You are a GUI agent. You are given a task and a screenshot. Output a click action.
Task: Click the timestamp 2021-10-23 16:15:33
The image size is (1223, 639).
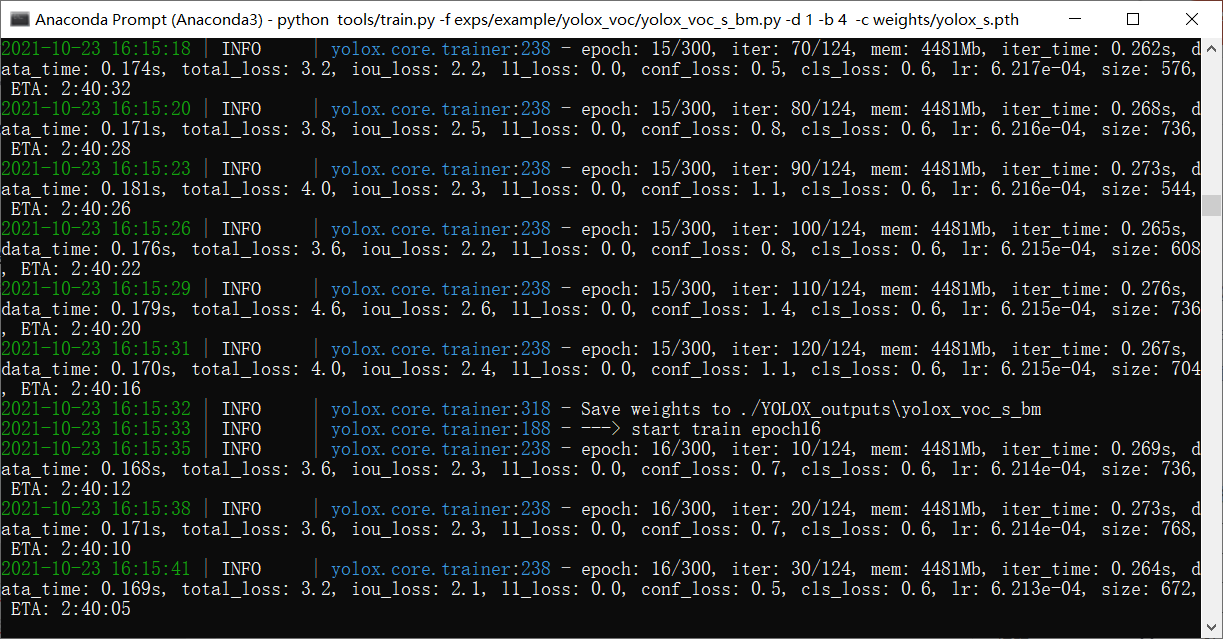pyautogui.click(x=96, y=429)
